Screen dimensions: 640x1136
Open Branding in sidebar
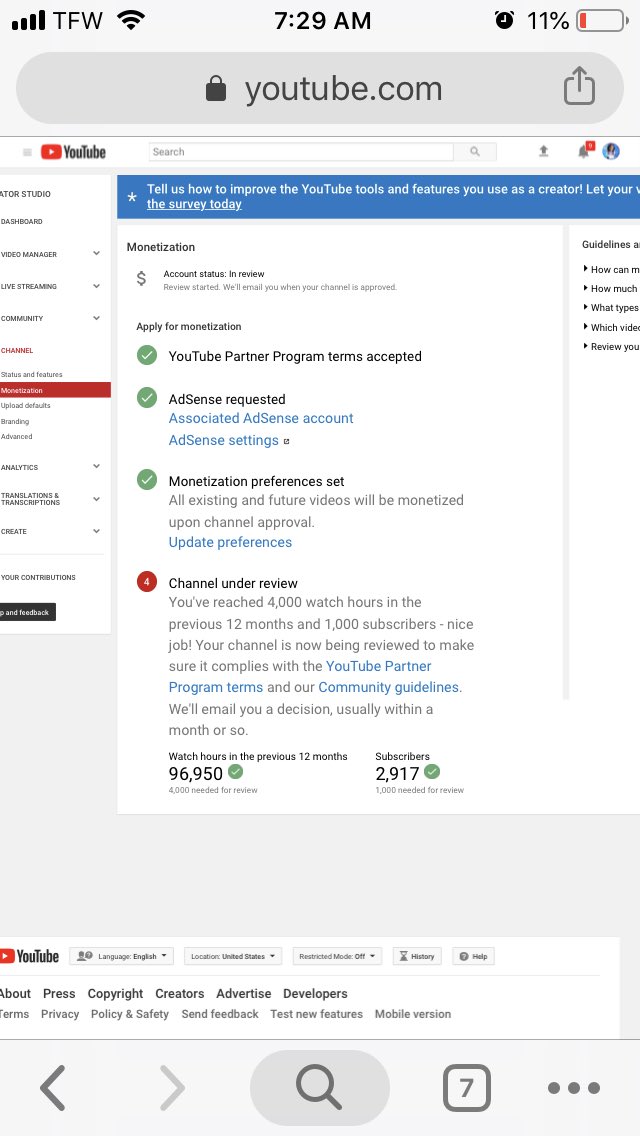click(14, 422)
